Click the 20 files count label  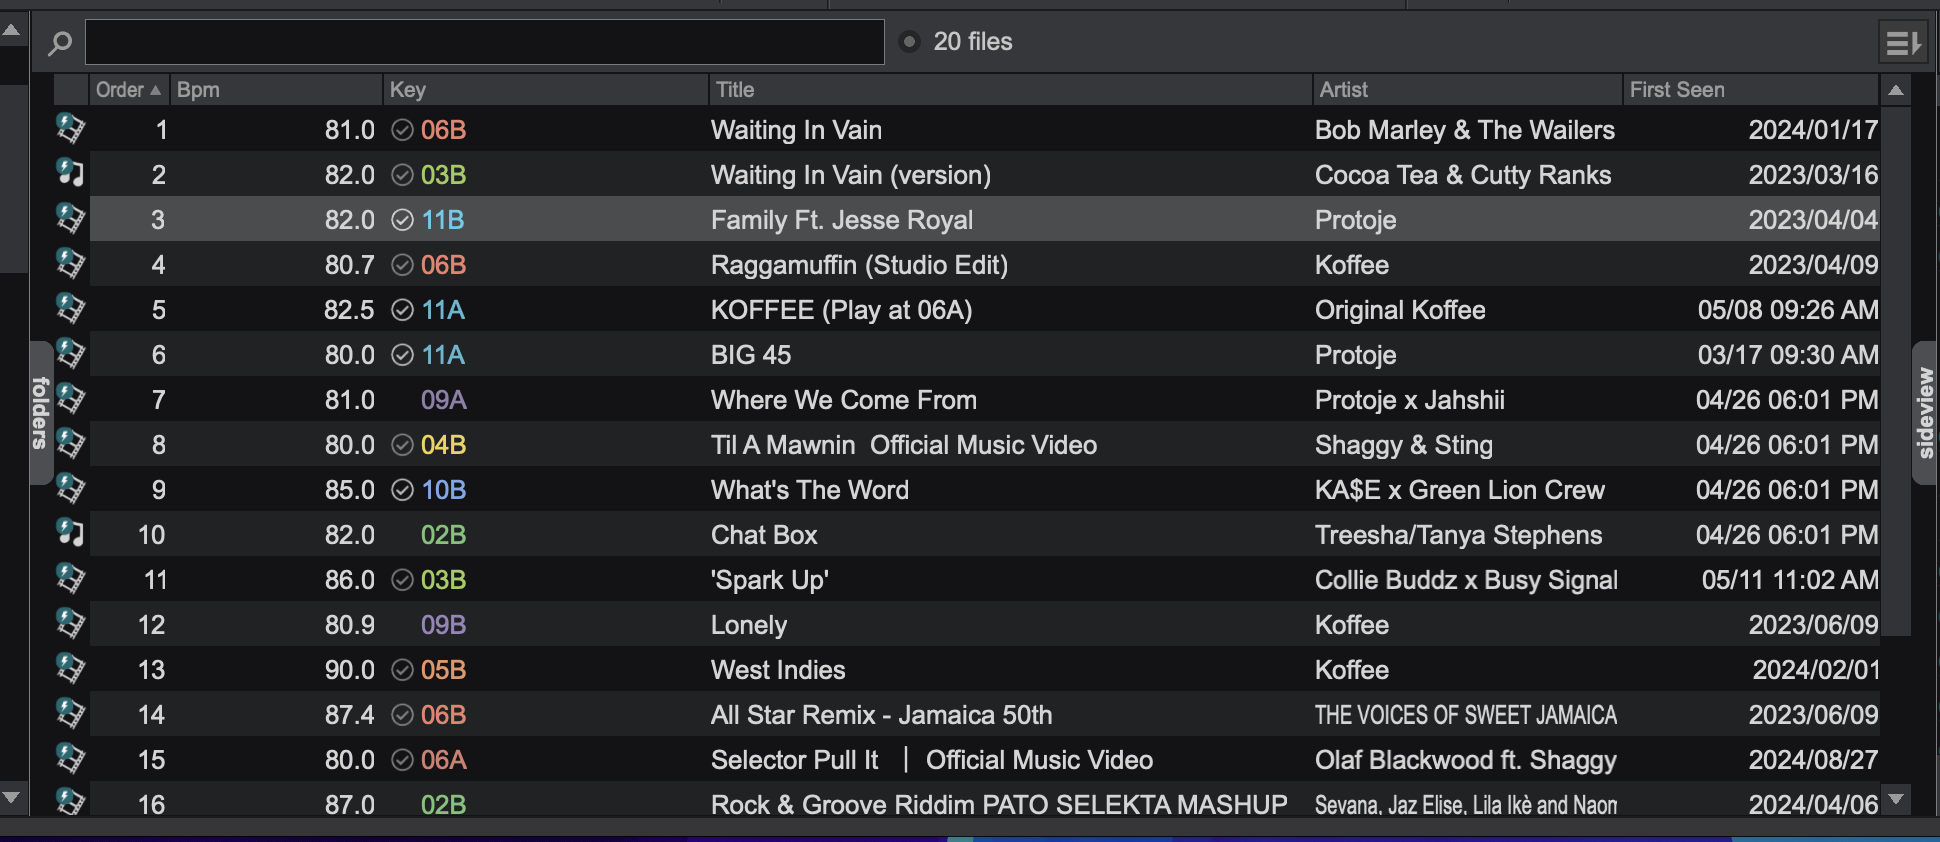pos(973,42)
